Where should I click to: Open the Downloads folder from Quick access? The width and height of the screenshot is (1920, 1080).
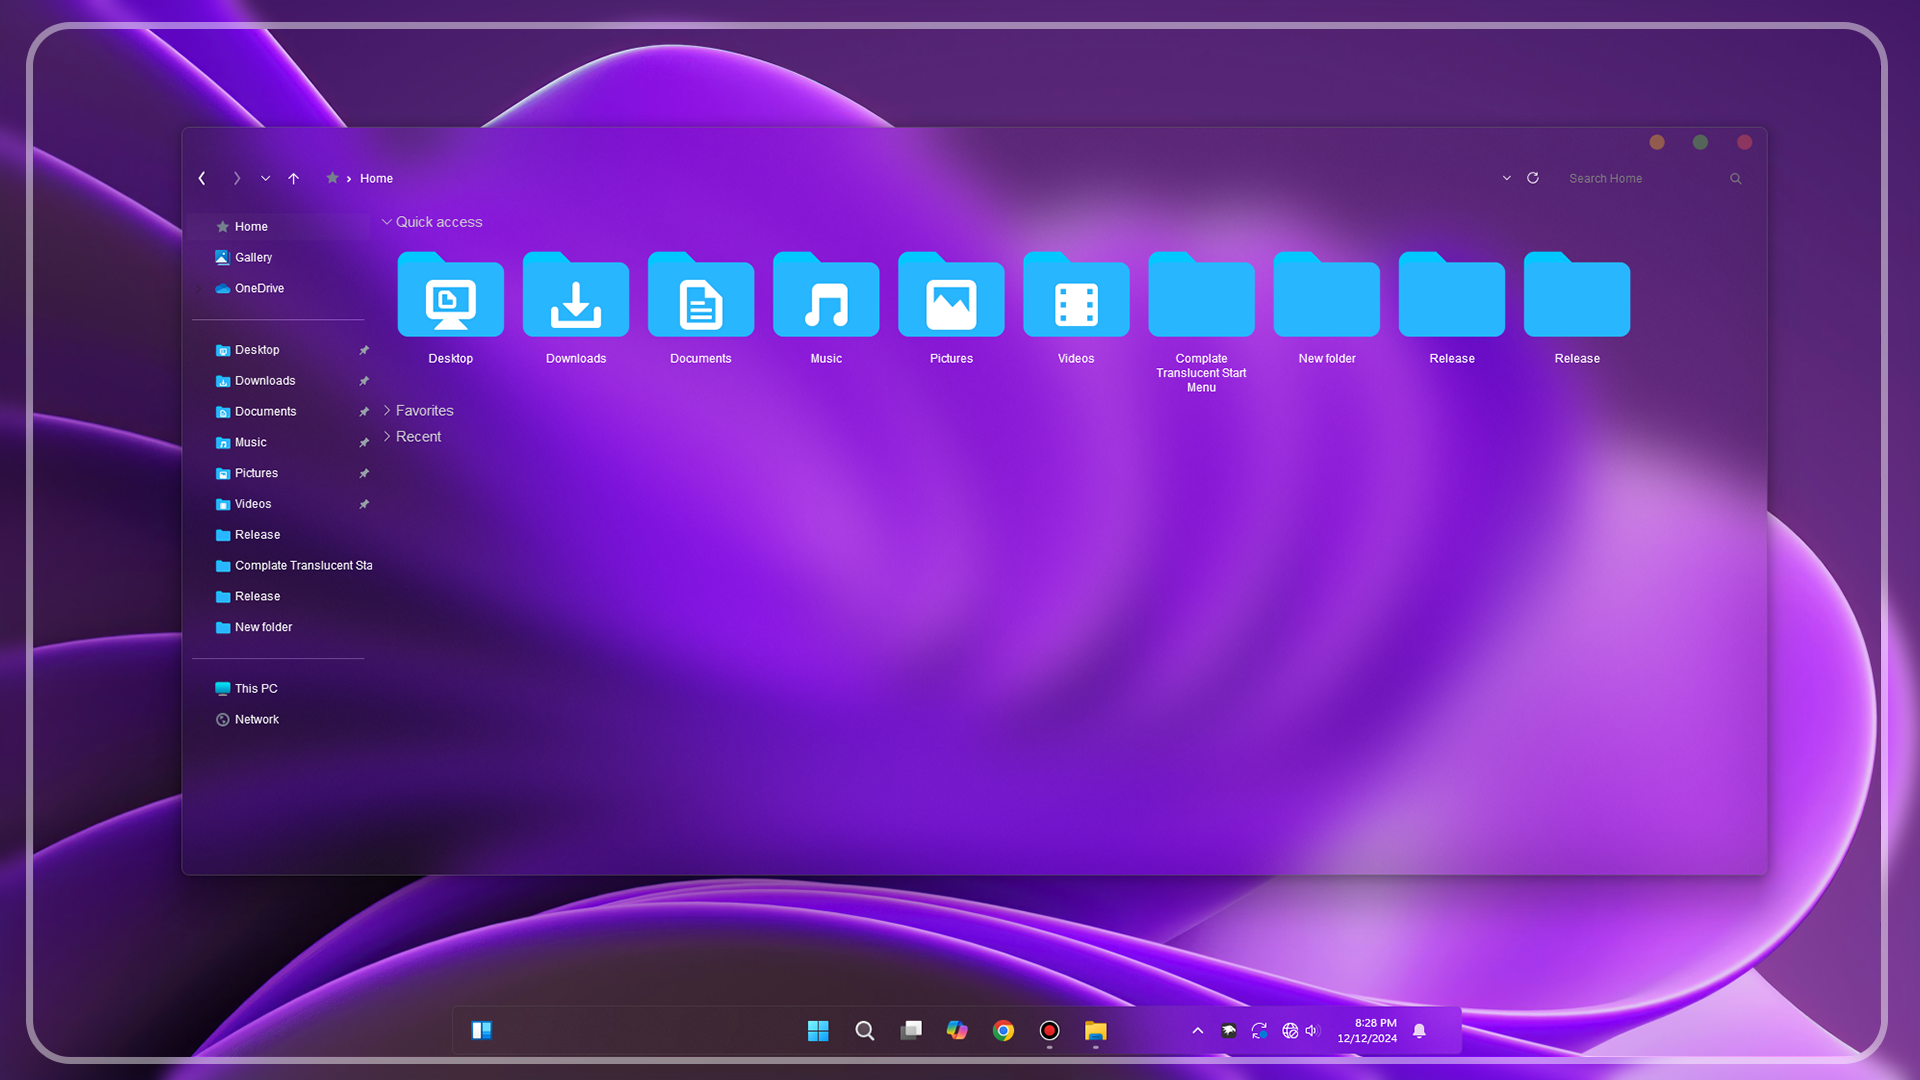pyautogui.click(x=575, y=300)
